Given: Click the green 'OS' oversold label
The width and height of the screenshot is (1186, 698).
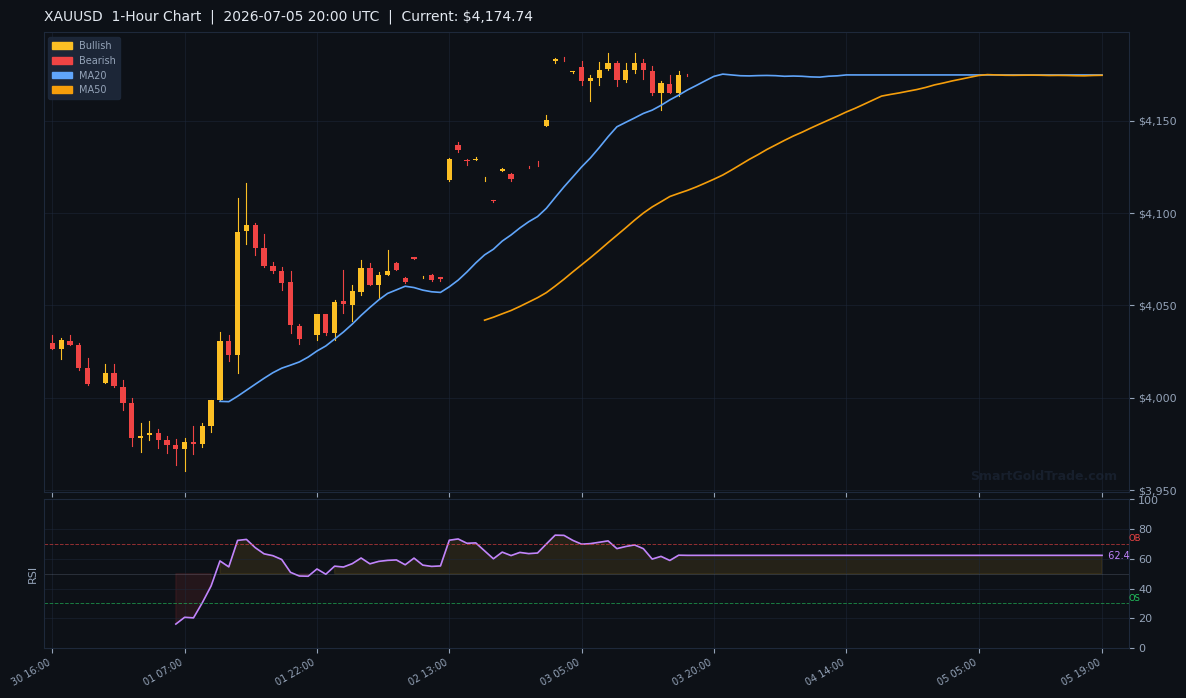Looking at the screenshot, I should click(x=1134, y=598).
